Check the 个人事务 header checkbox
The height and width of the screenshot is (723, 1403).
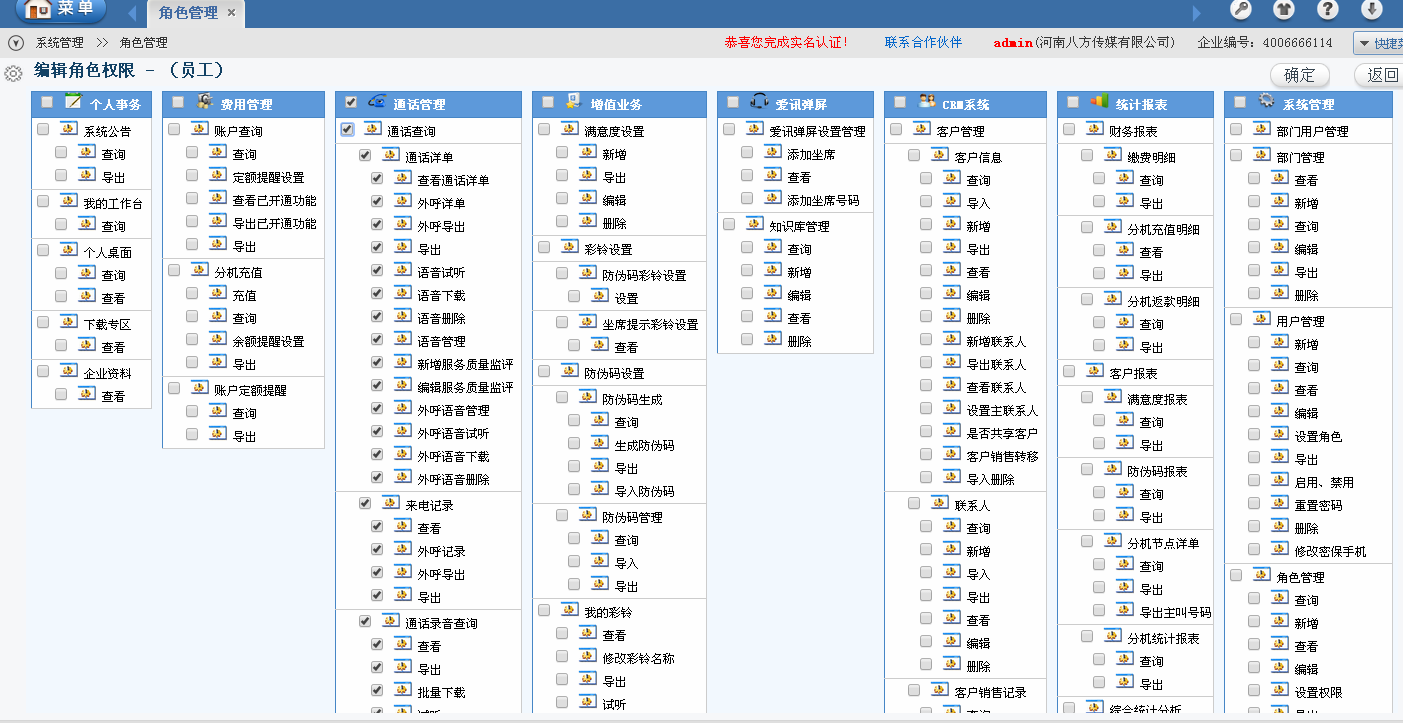click(x=47, y=102)
